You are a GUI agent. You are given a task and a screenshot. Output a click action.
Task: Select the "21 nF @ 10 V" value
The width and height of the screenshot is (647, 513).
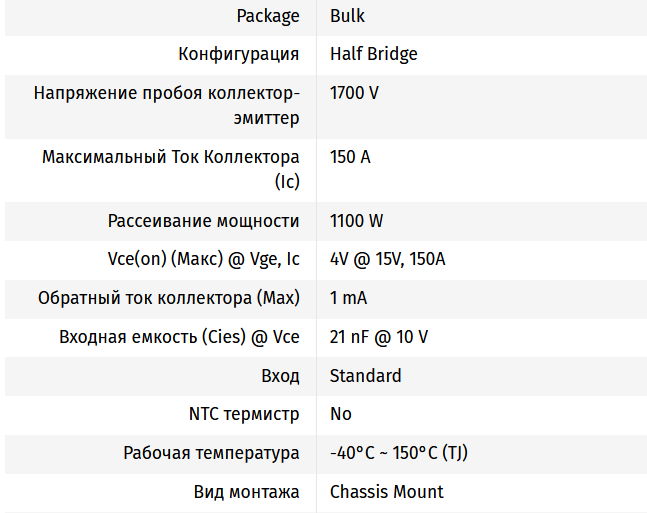[x=378, y=337]
